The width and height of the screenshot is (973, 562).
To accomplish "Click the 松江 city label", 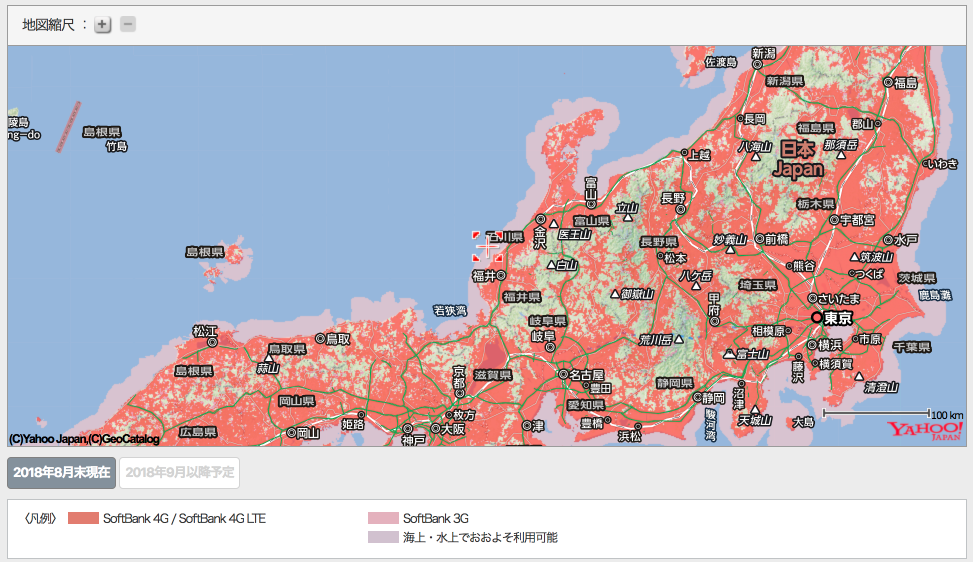I will [205, 331].
